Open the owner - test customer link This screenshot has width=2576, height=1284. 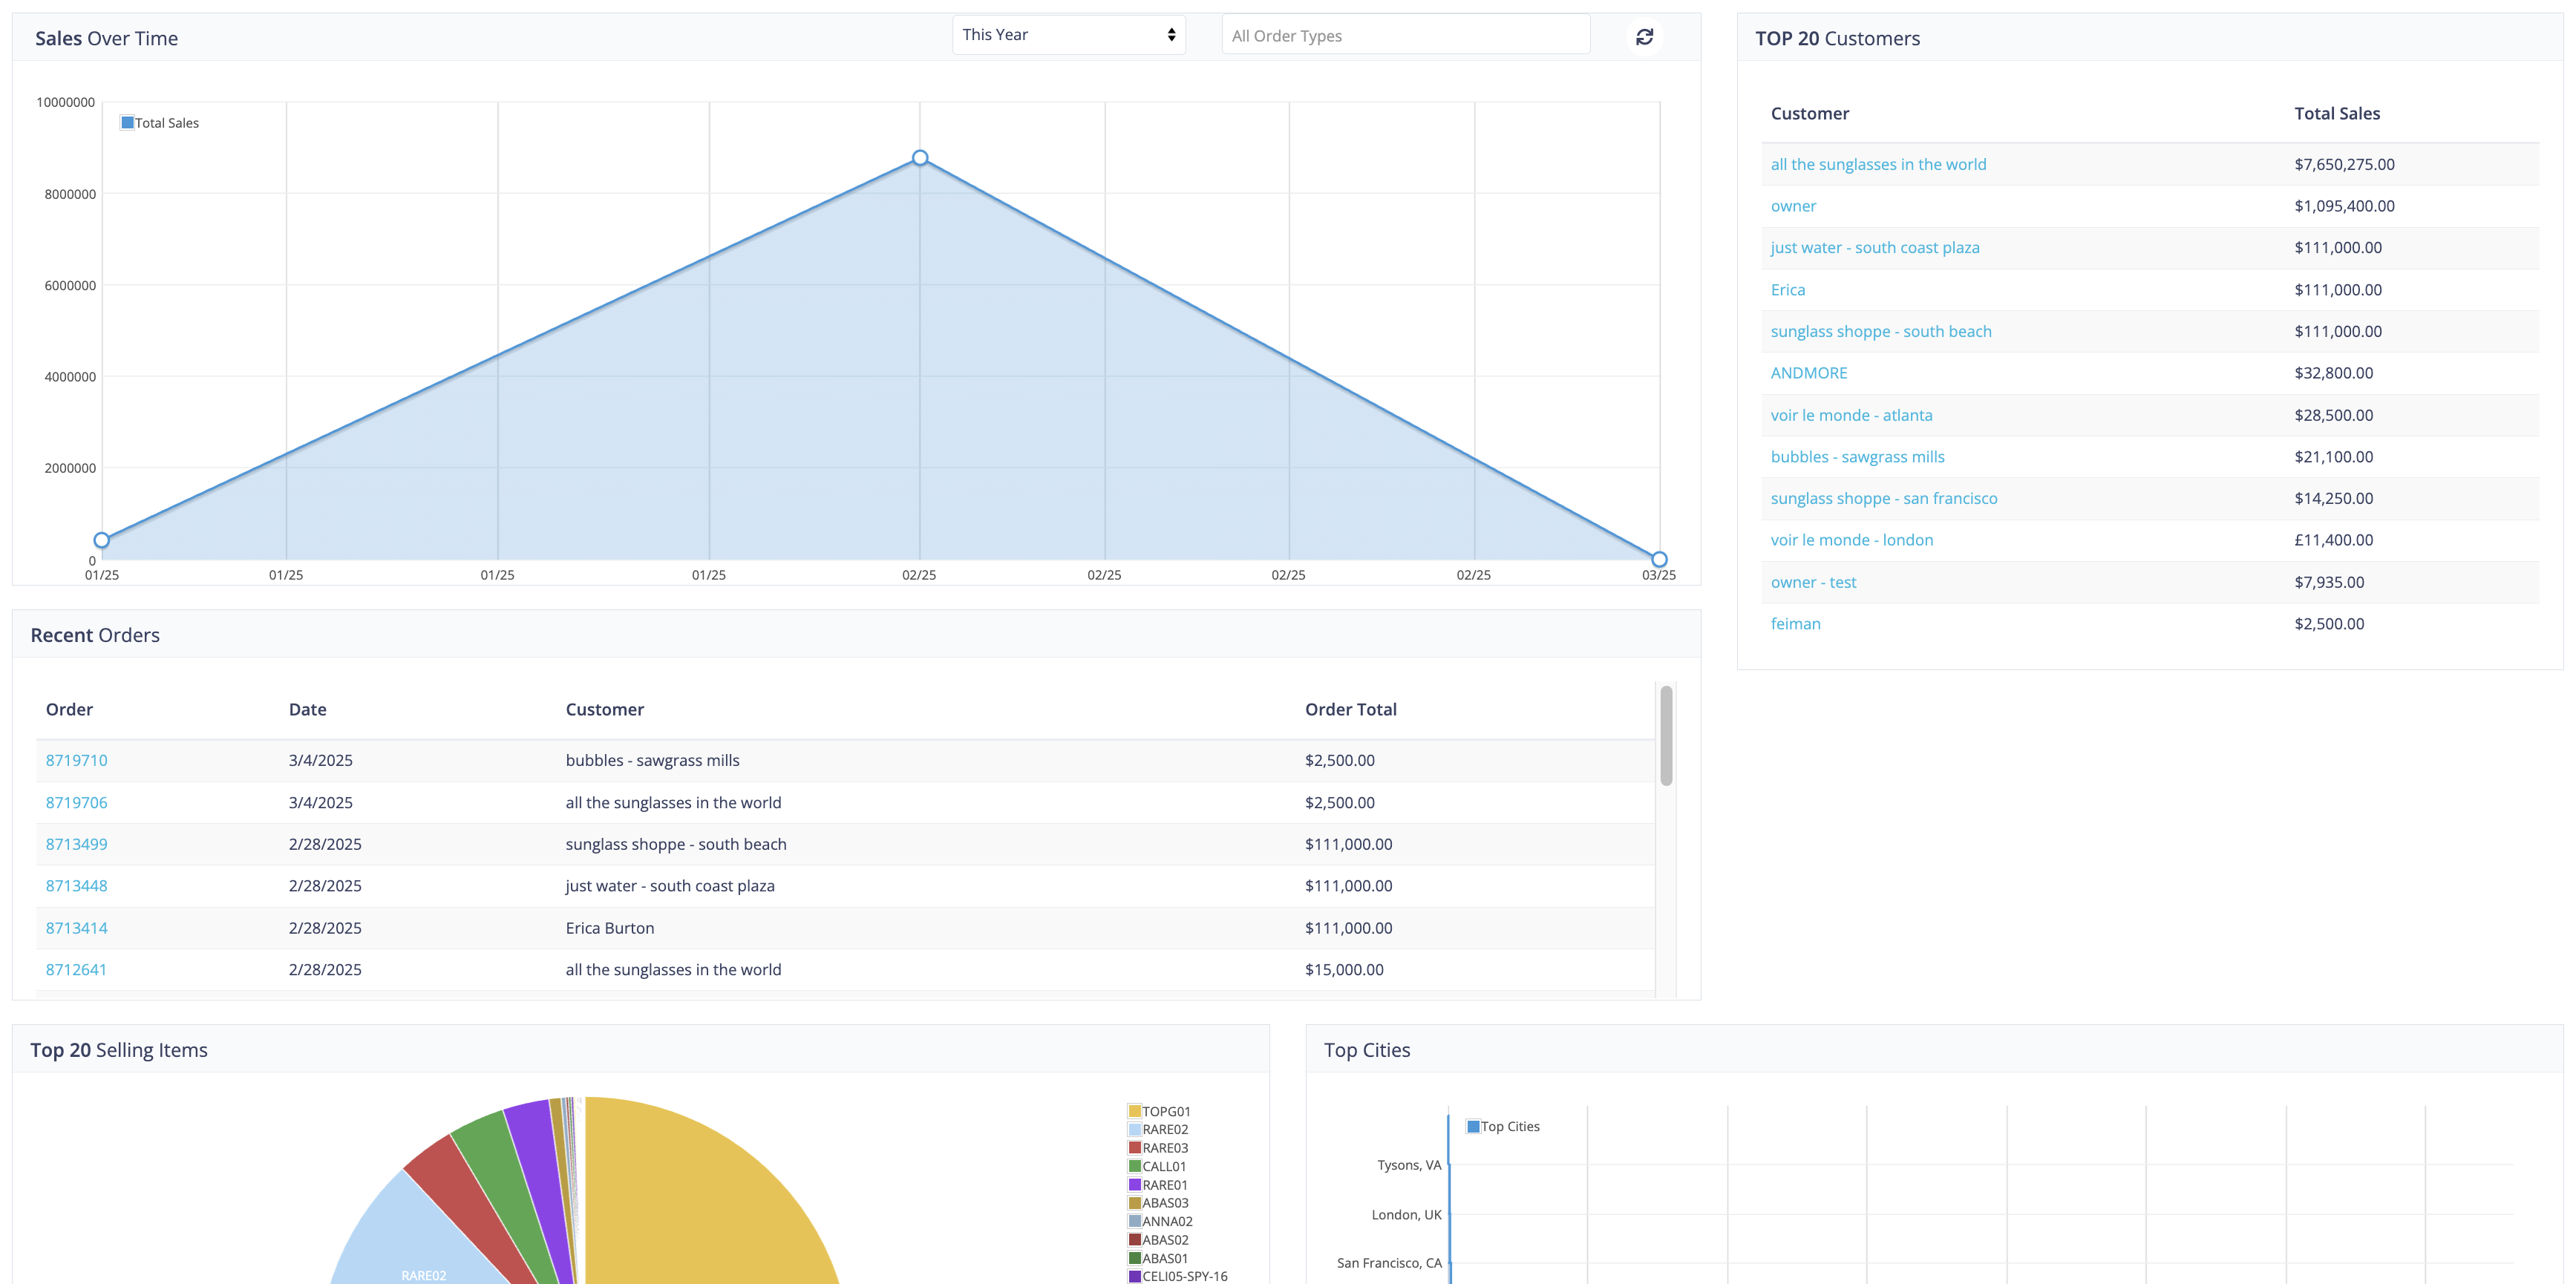1813,582
